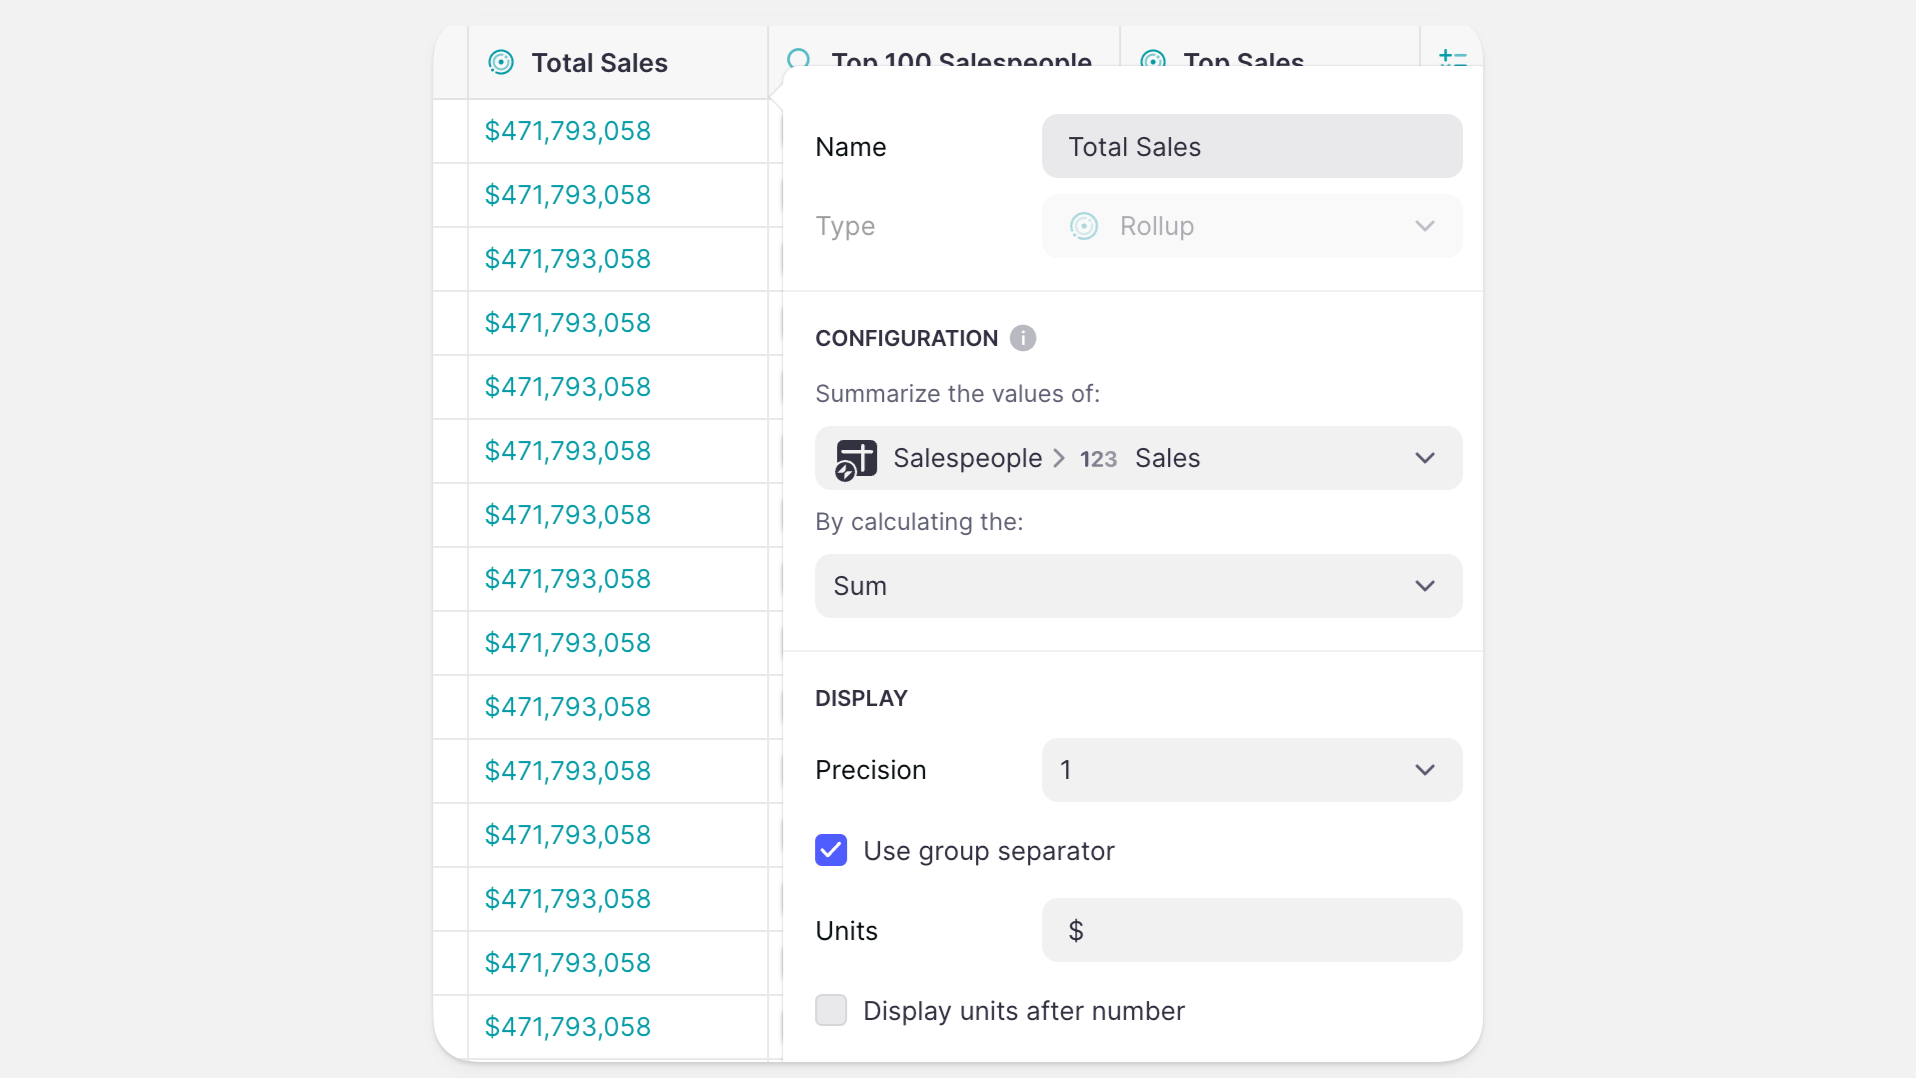The width and height of the screenshot is (1916, 1078).
Task: Click the Rollup type icon
Action: pyautogui.click(x=1084, y=226)
